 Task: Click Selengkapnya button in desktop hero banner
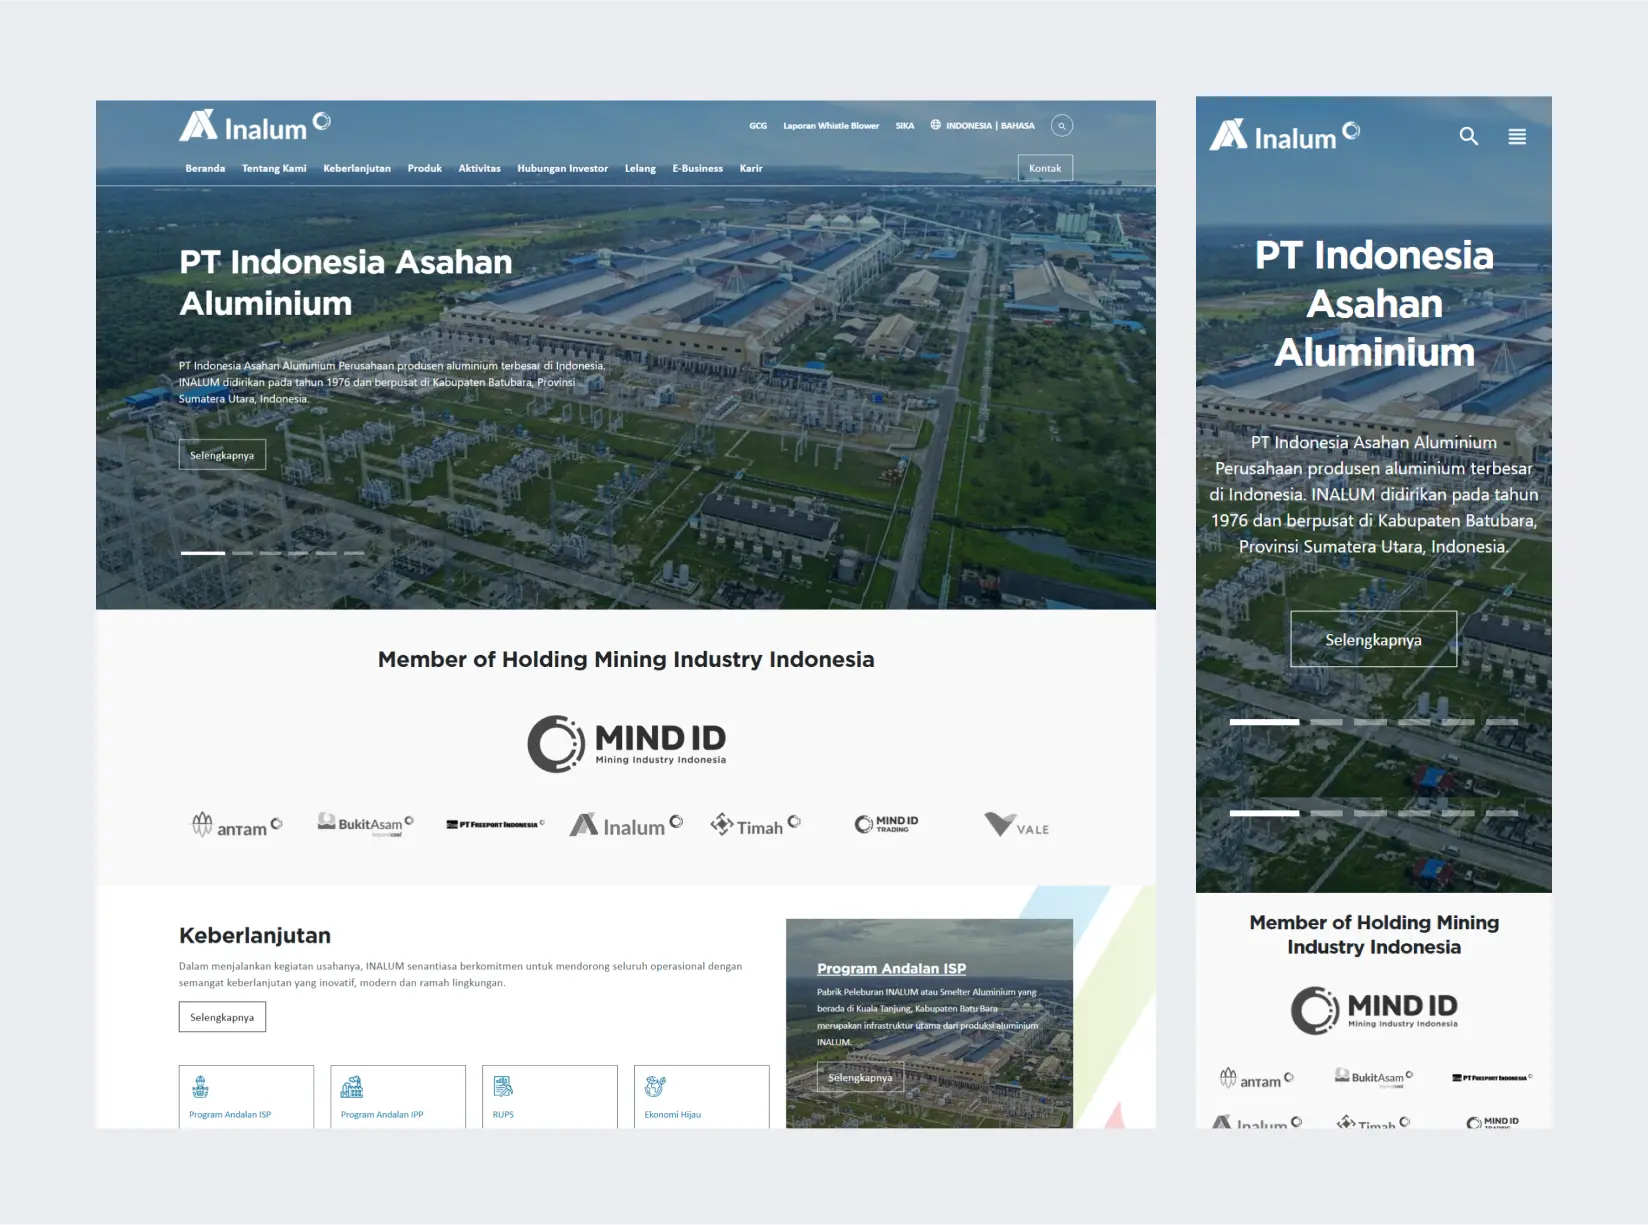pos(222,455)
